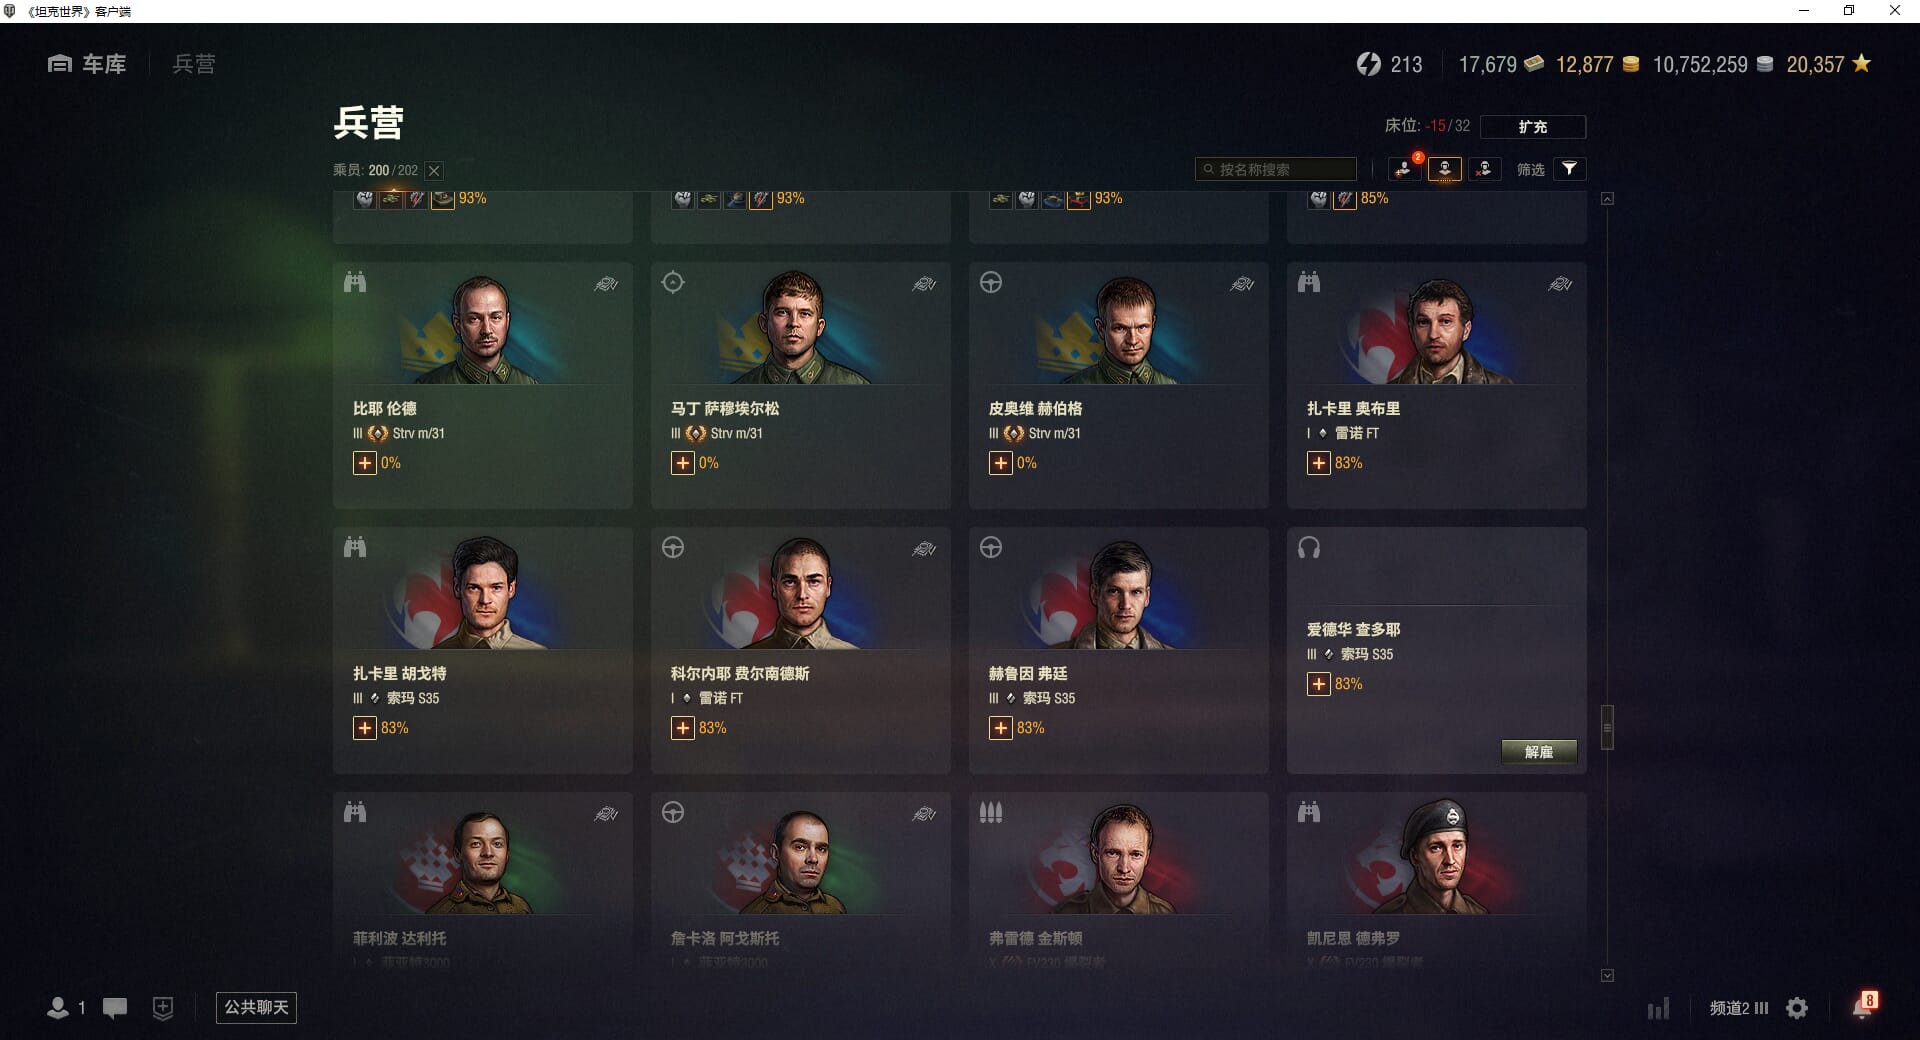
Task: Click the scroll-up arrow of crew list
Action: click(x=1607, y=199)
